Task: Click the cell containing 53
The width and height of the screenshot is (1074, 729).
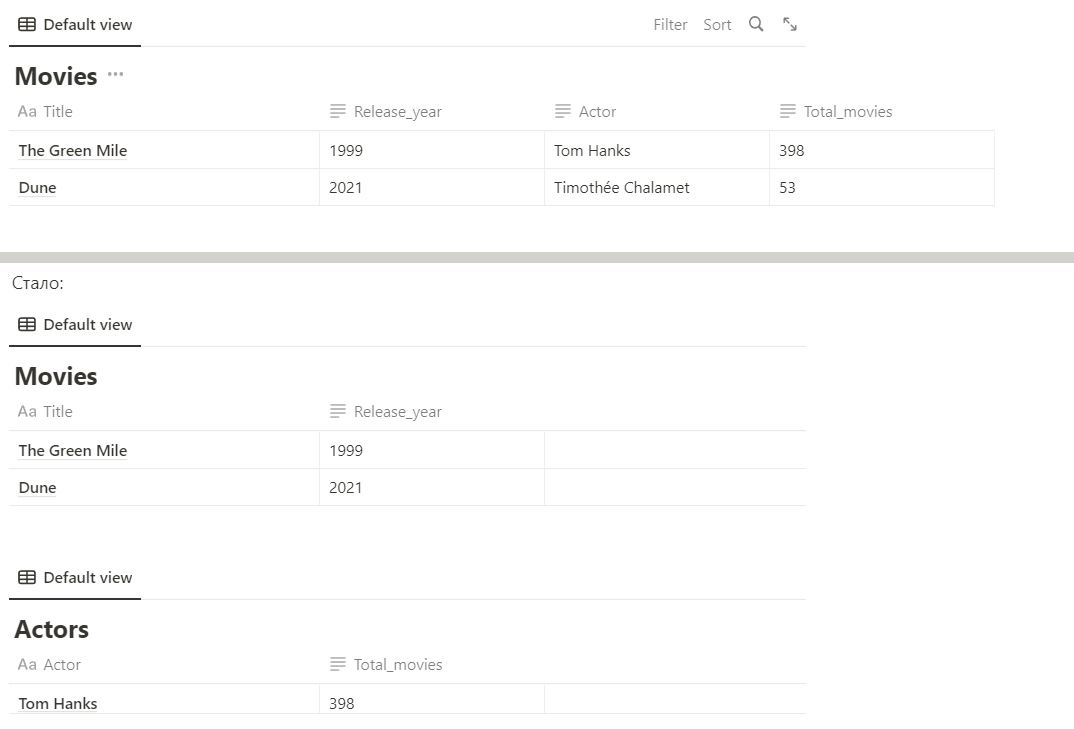Action: click(x=787, y=188)
